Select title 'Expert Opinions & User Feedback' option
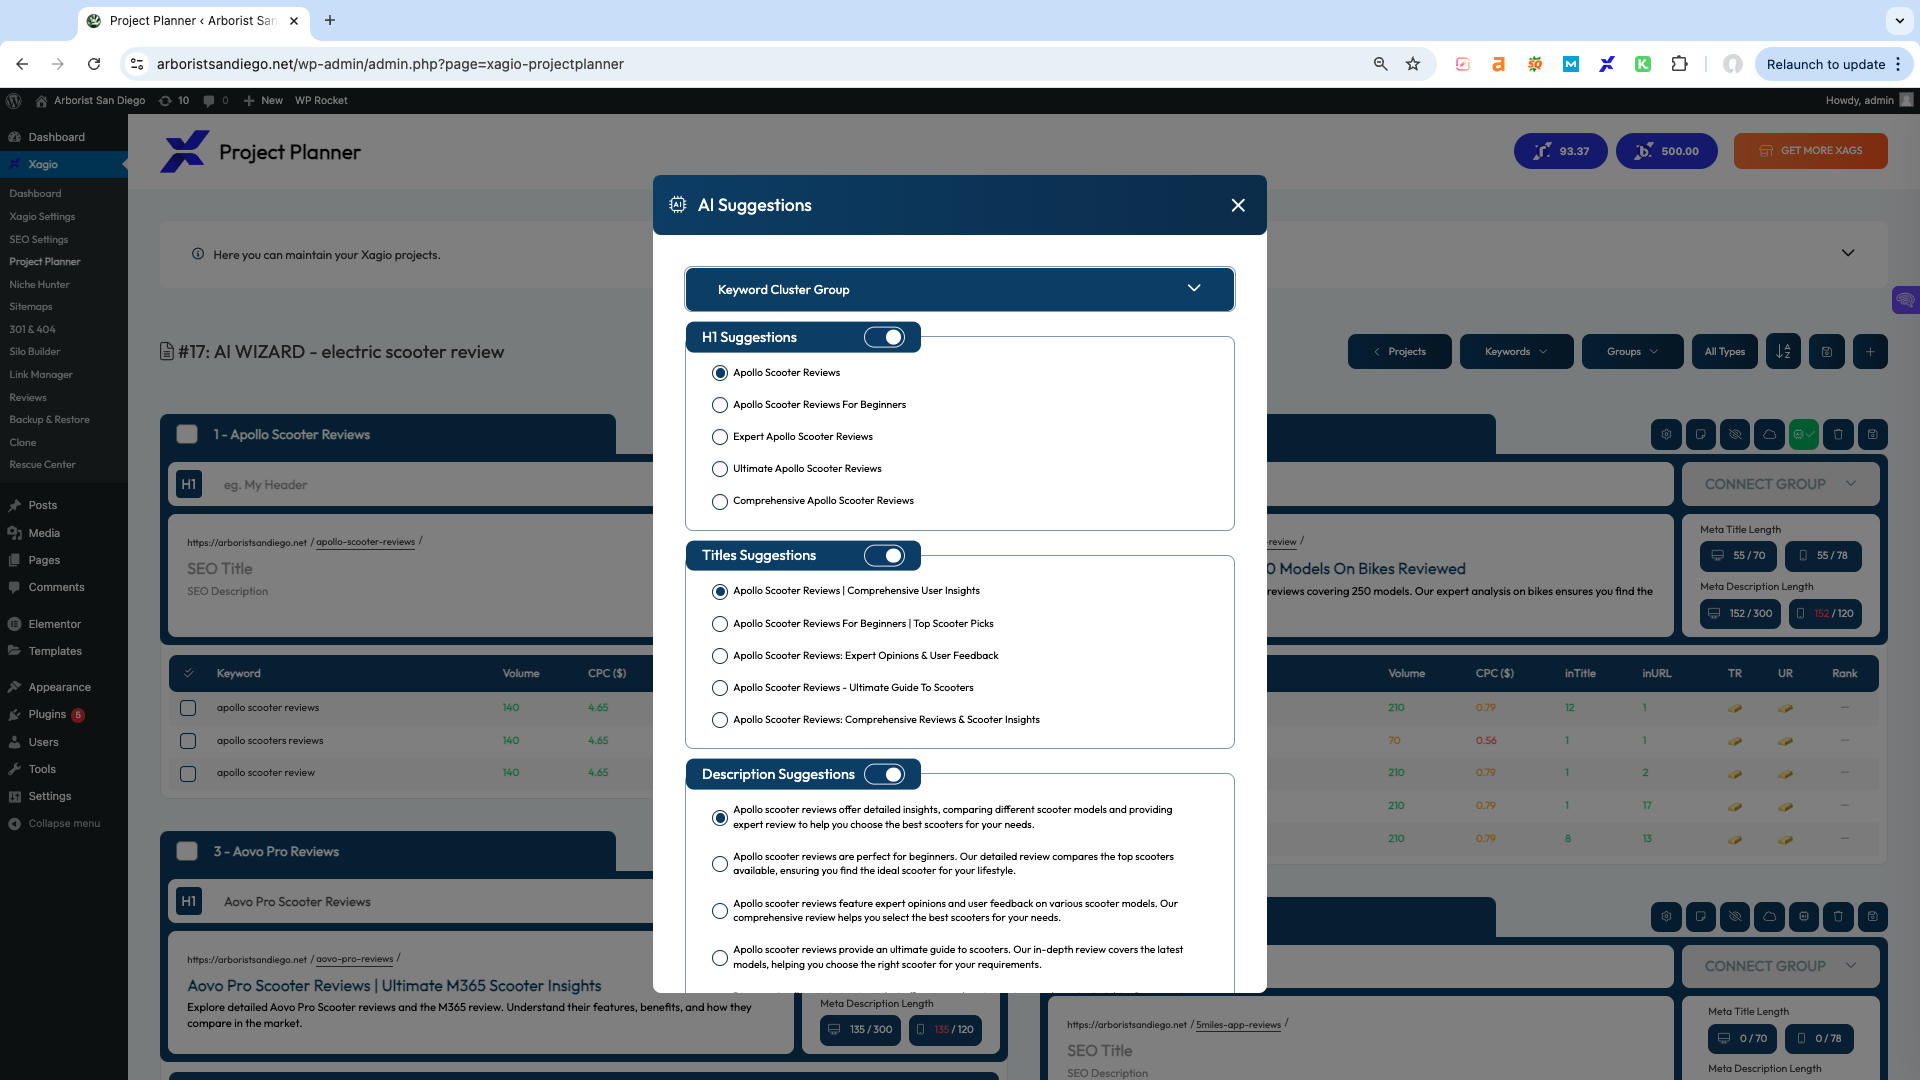Image resolution: width=1920 pixels, height=1080 pixels. pos(719,656)
